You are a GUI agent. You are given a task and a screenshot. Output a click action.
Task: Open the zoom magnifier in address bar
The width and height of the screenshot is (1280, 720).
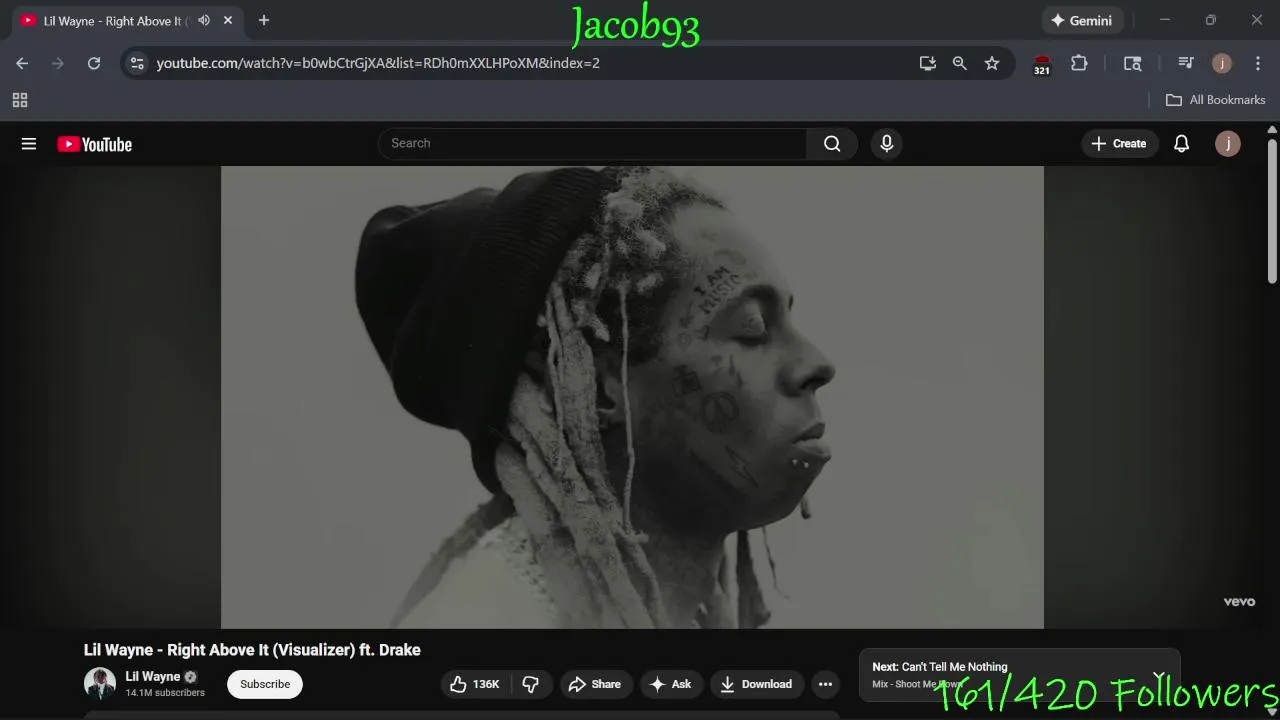pos(960,63)
